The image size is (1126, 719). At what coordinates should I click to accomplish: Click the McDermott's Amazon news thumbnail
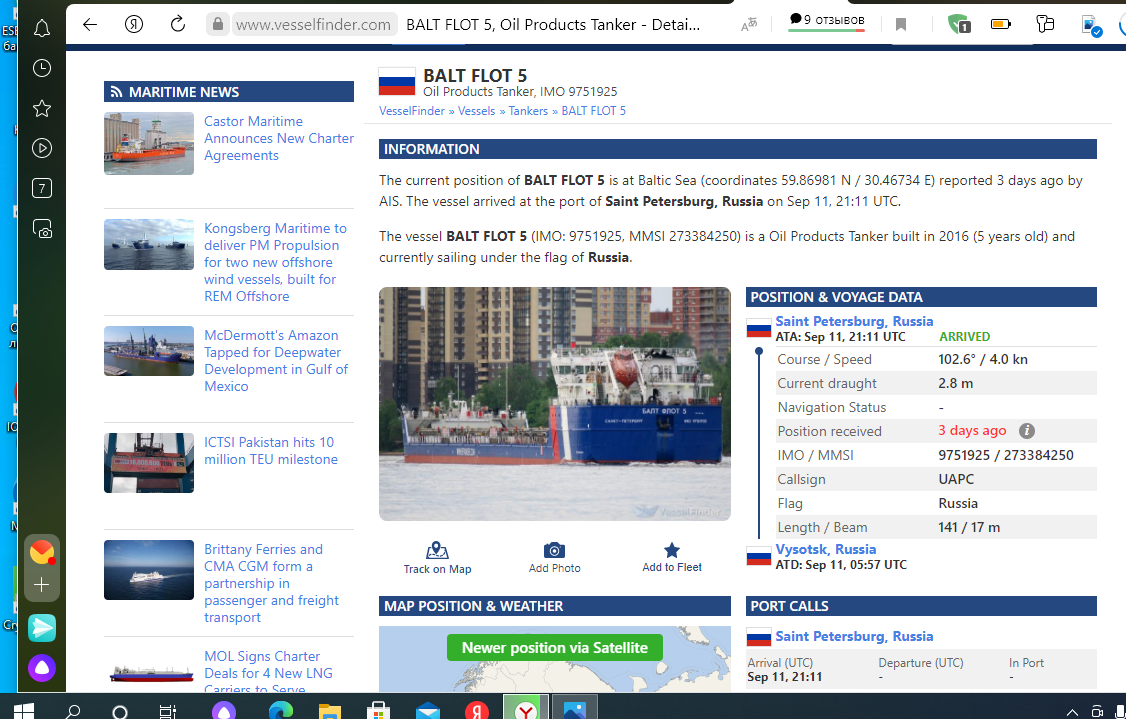(149, 351)
